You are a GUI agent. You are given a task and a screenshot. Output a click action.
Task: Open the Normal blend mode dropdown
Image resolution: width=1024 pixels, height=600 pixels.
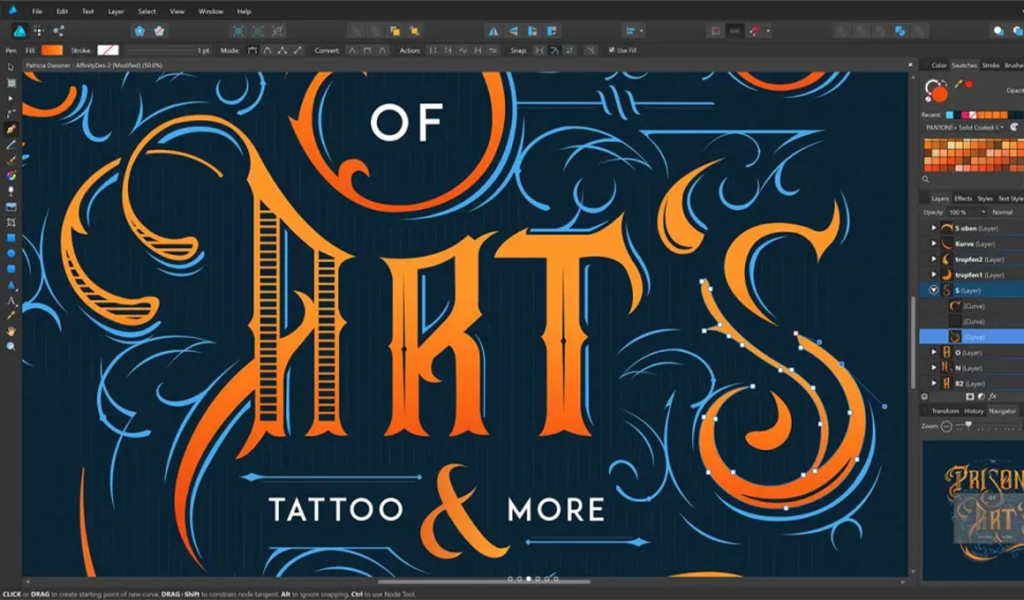click(x=1006, y=212)
